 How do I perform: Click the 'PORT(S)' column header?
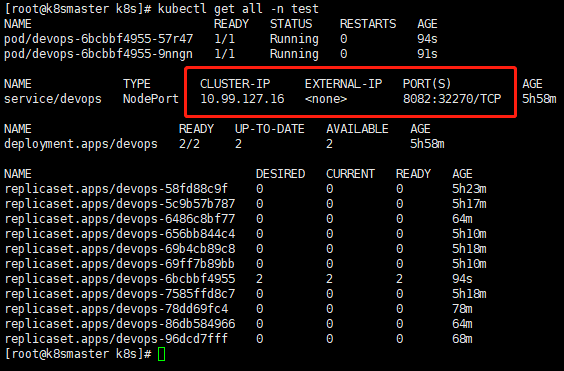[427, 84]
